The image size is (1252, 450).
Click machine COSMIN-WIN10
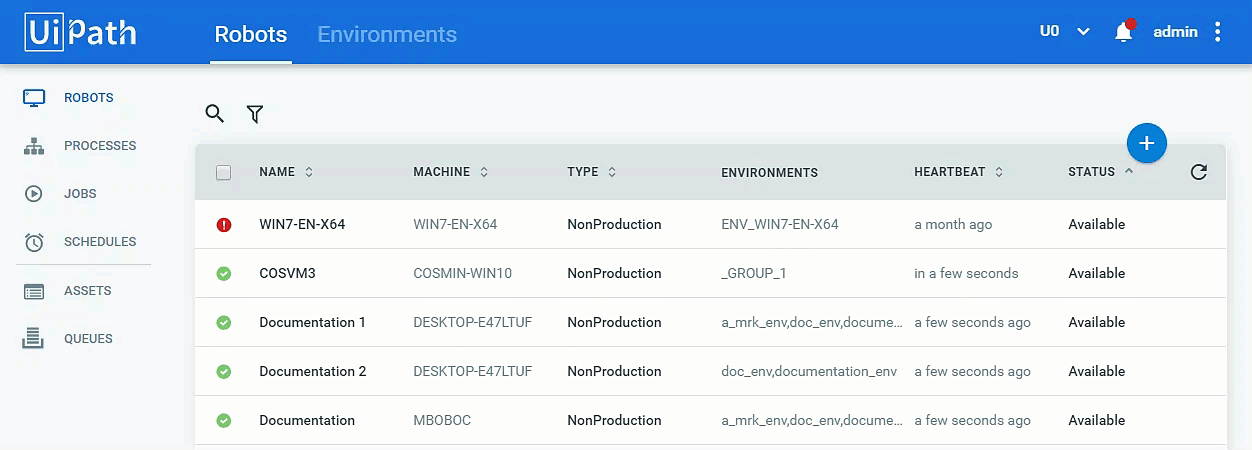tap(462, 274)
